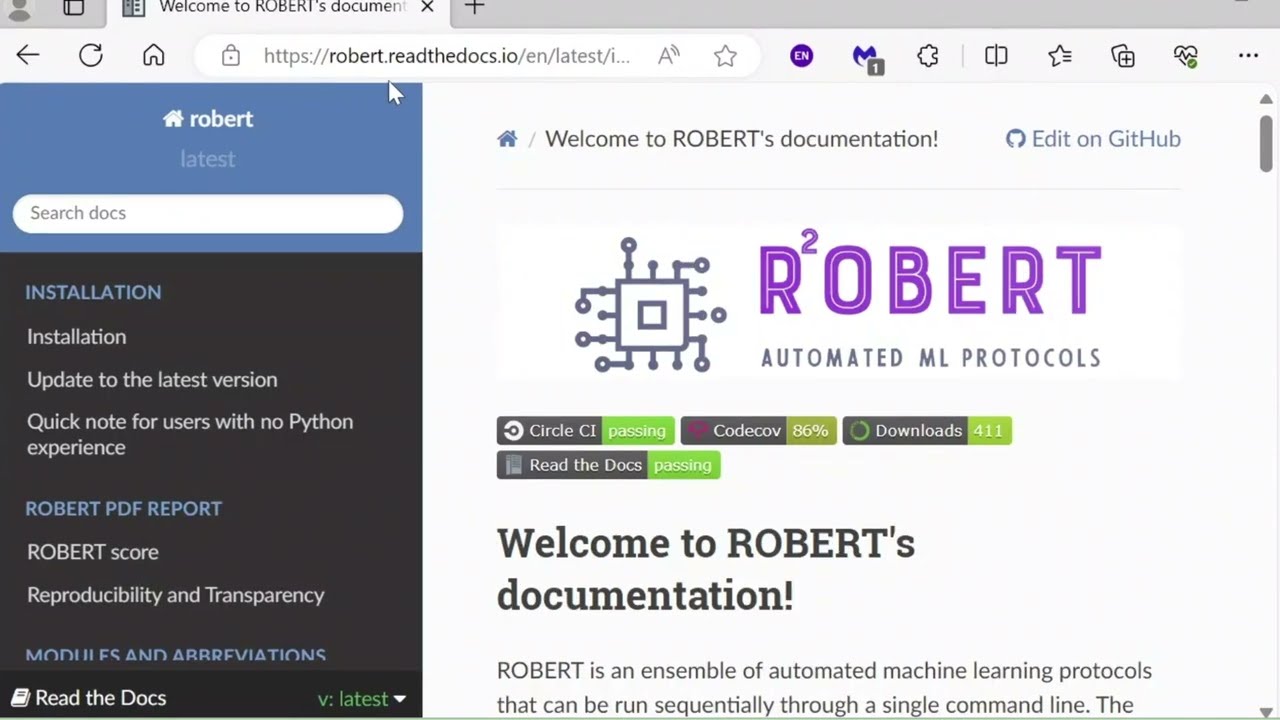
Task: Click the Read the Docs passing badge
Action: pyautogui.click(x=608, y=465)
